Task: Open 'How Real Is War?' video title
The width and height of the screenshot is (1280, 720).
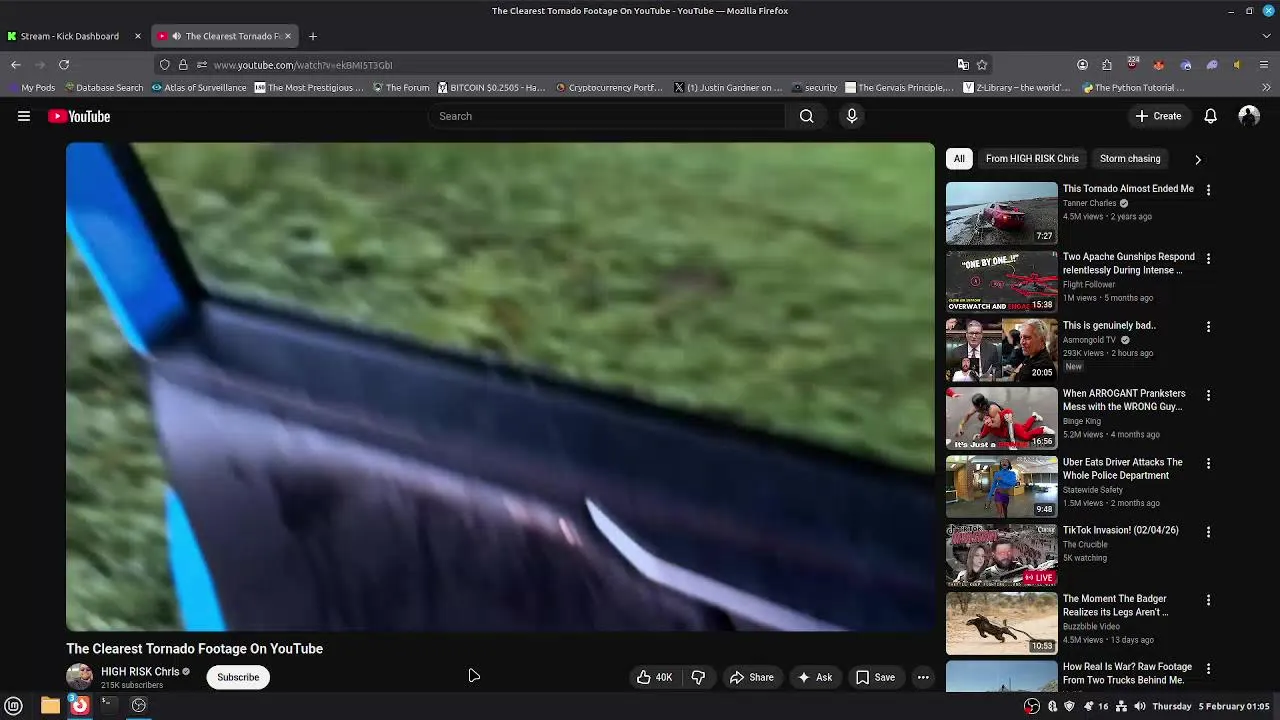Action: pos(1127,673)
